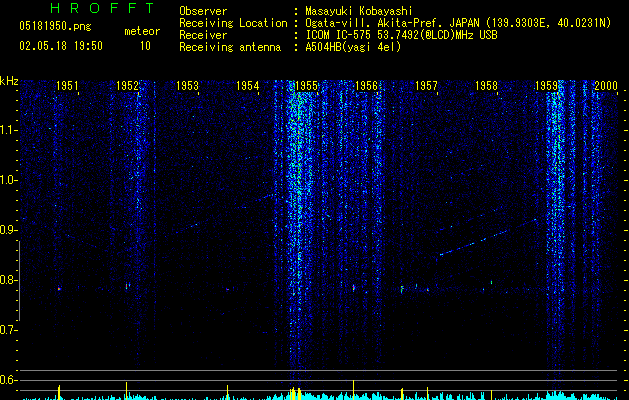629x400 pixels.
Task: Click the 1956 time axis label
Action: 366,85
